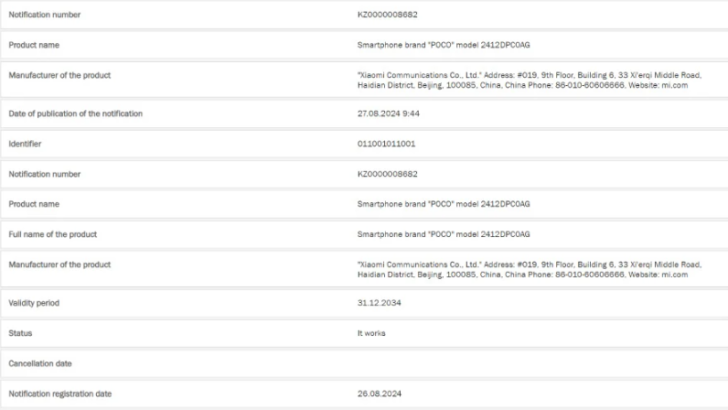Click the "Cancellation date" label
The height and width of the screenshot is (410, 728).
click(x=39, y=362)
